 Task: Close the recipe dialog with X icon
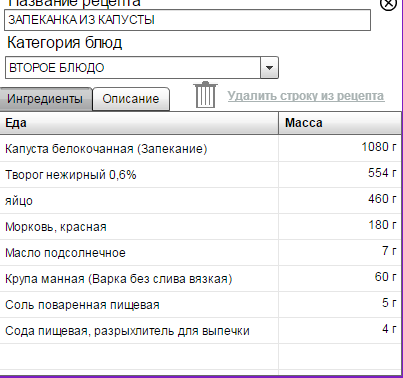pos(389,5)
